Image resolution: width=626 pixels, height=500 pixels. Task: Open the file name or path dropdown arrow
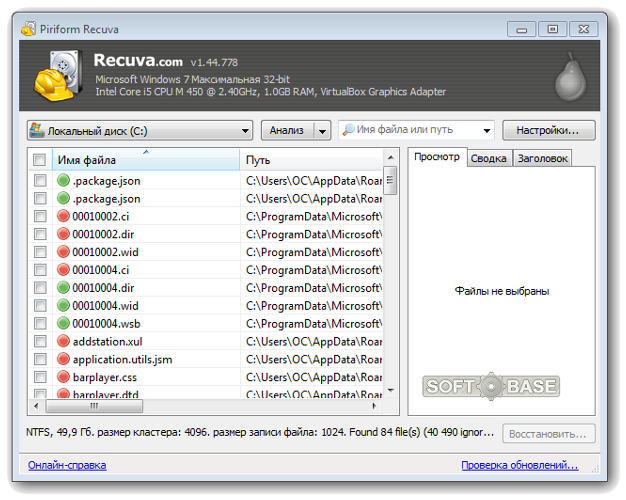tap(487, 130)
